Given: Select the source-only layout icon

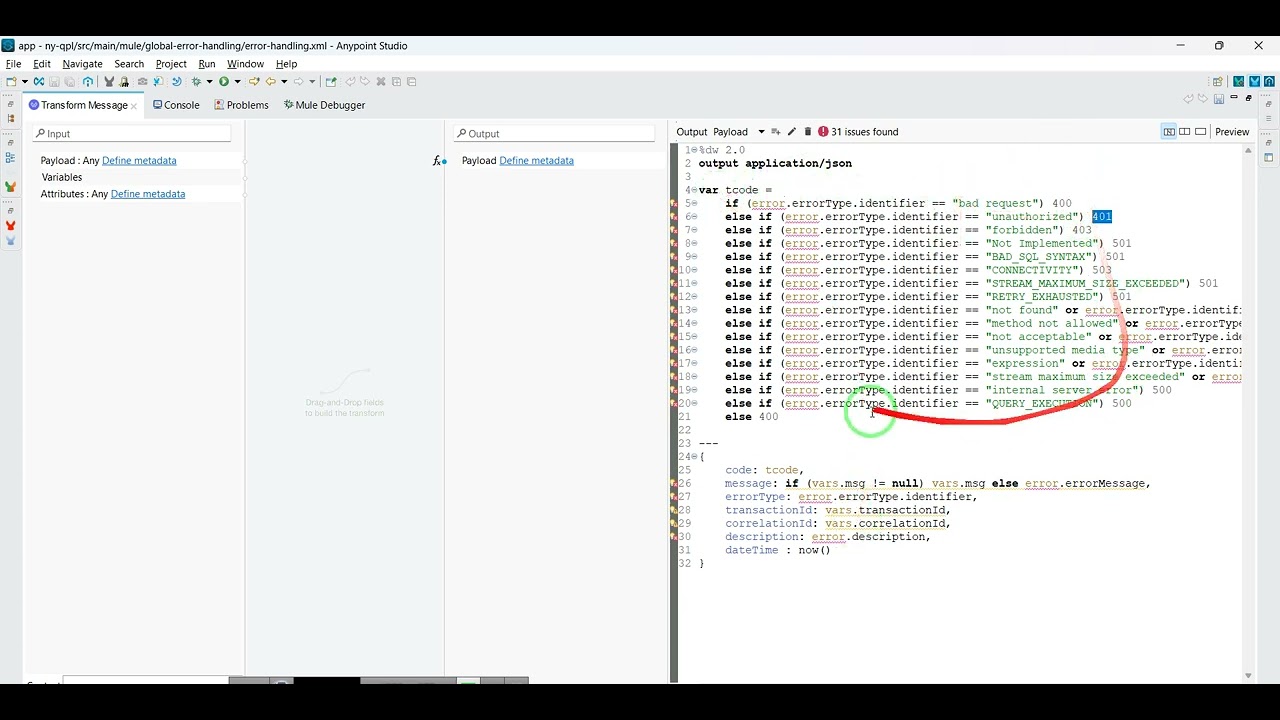Looking at the screenshot, I should (x=1201, y=132).
